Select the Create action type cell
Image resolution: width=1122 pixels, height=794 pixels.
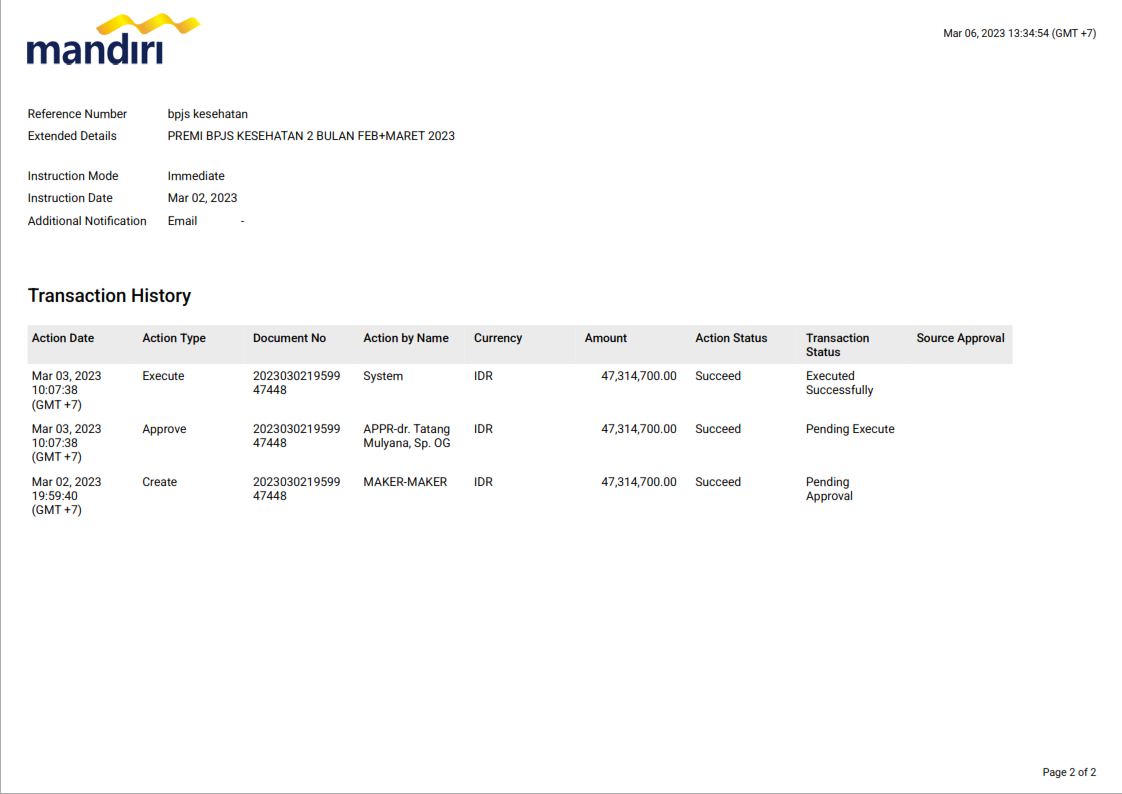159,482
